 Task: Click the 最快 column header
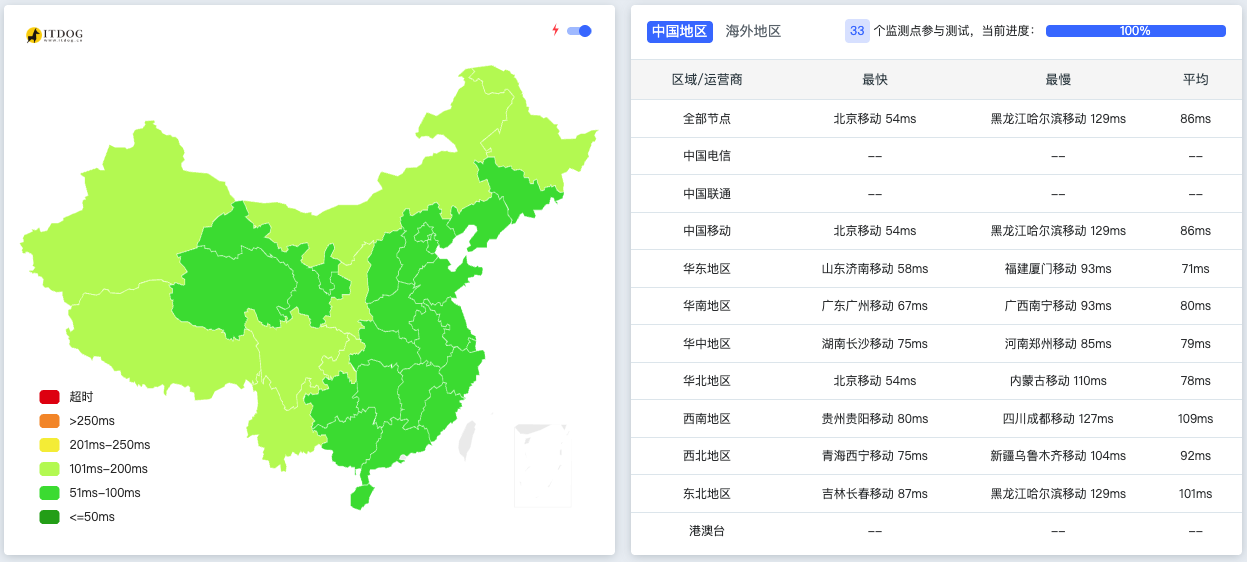[875, 80]
